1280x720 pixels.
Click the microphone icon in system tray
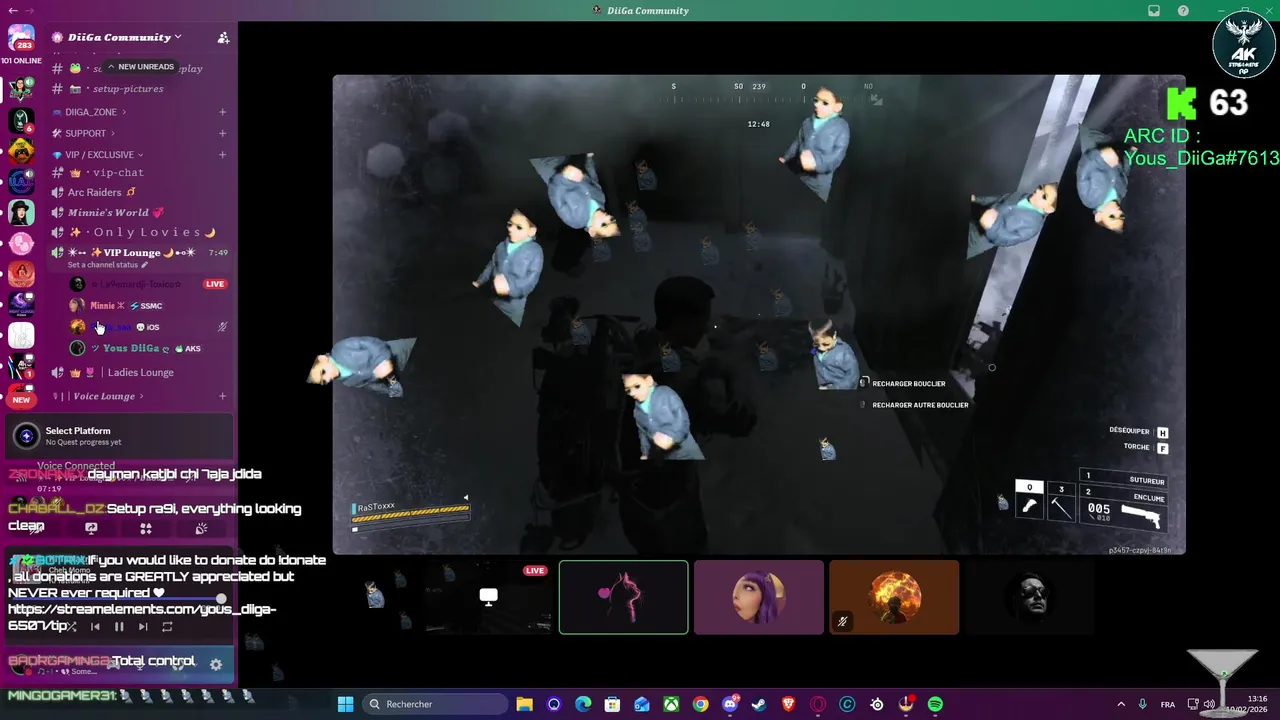pyautogui.click(x=1143, y=704)
